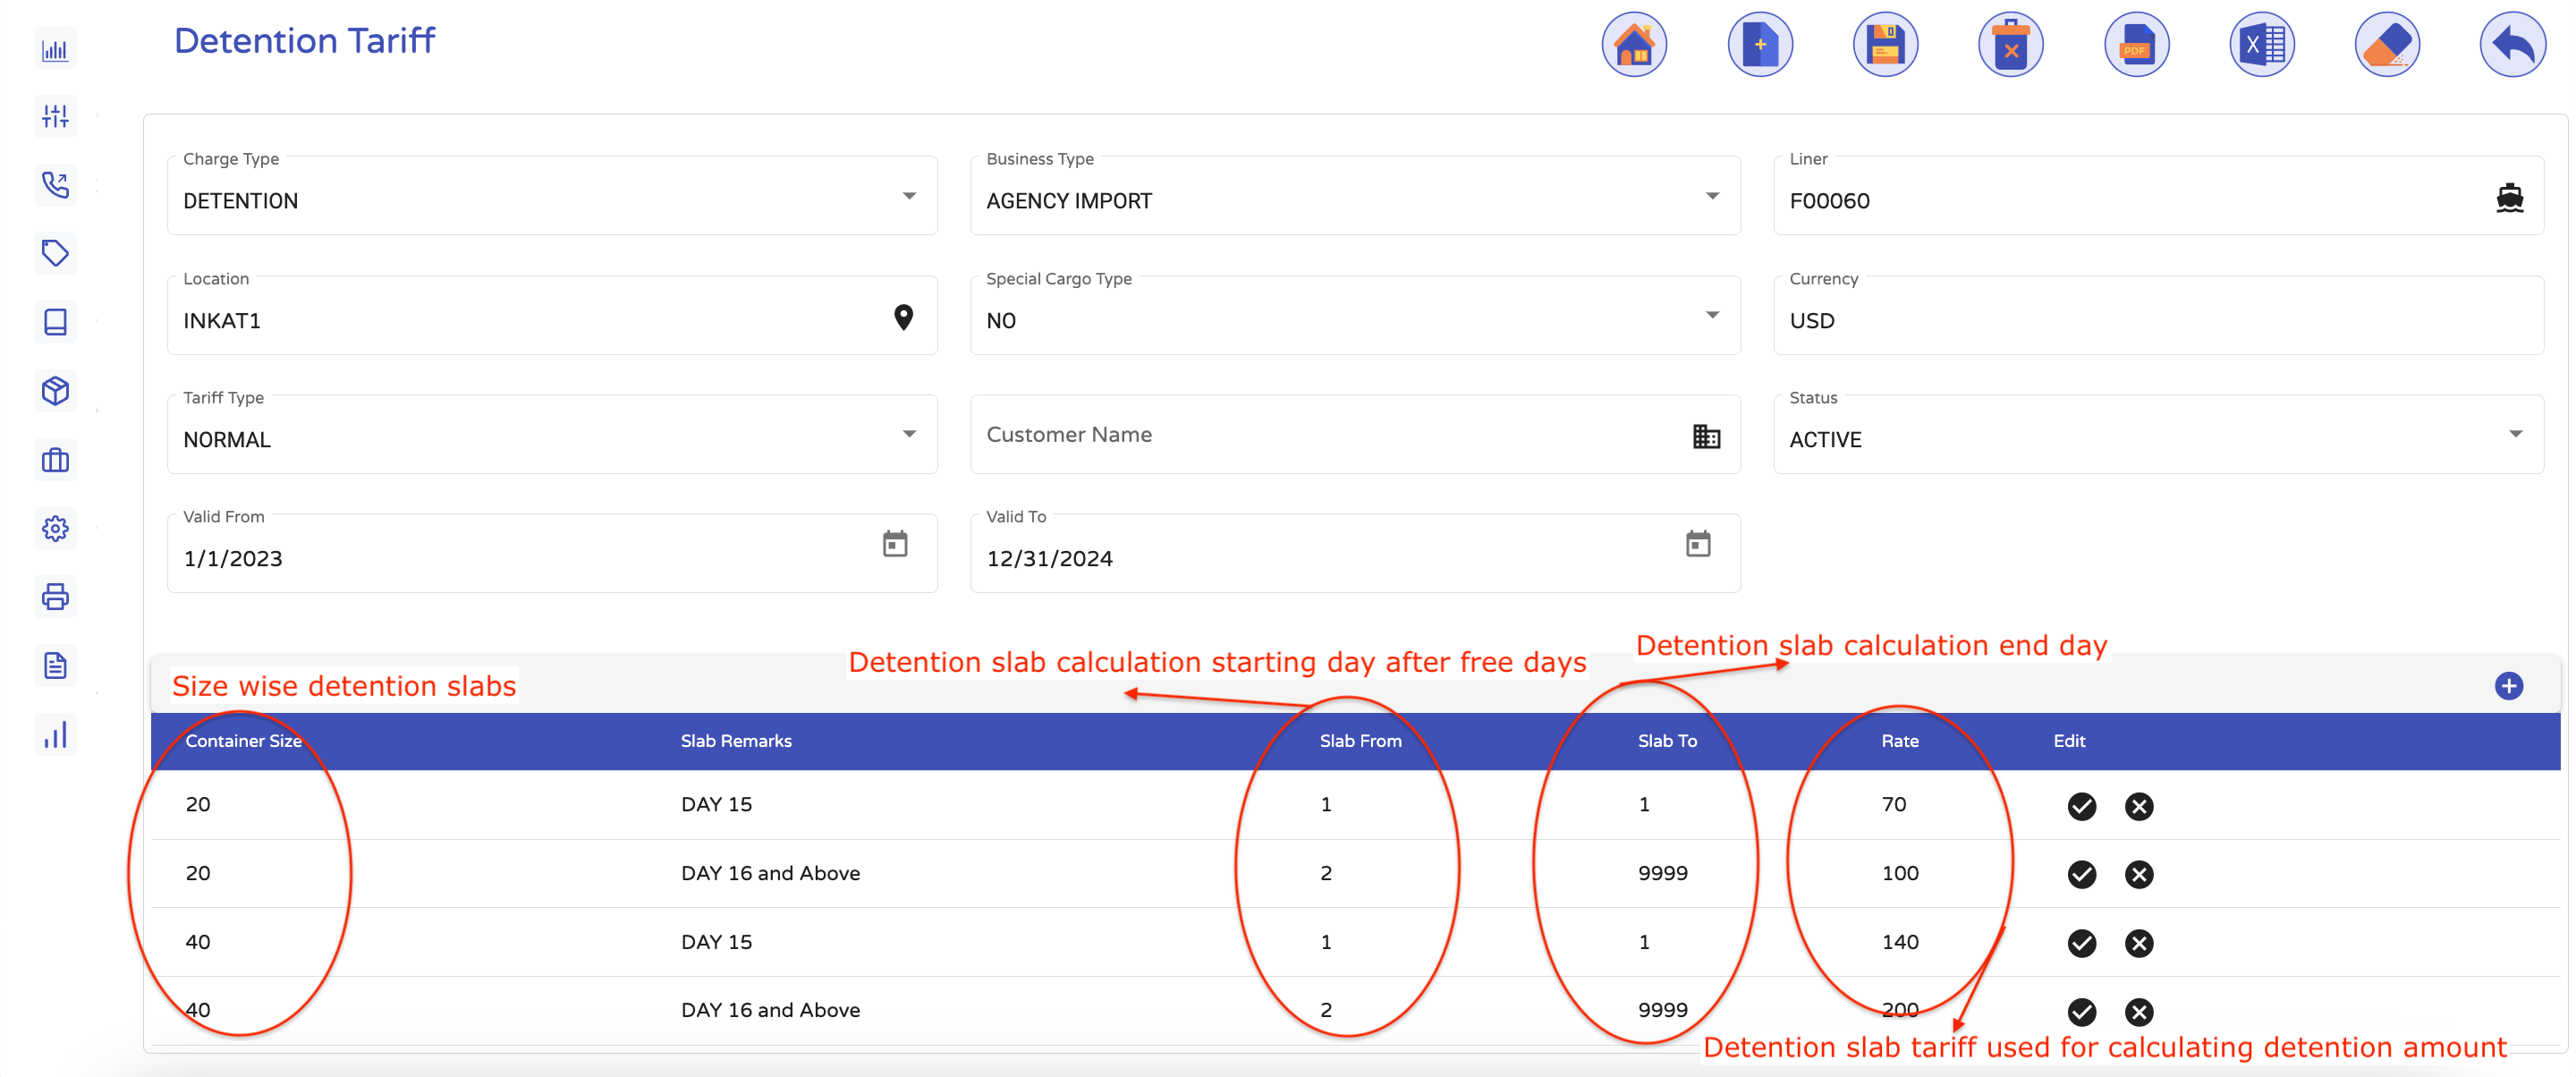The image size is (2576, 1077).
Task: Open the Status dropdown
Action: point(2514,434)
